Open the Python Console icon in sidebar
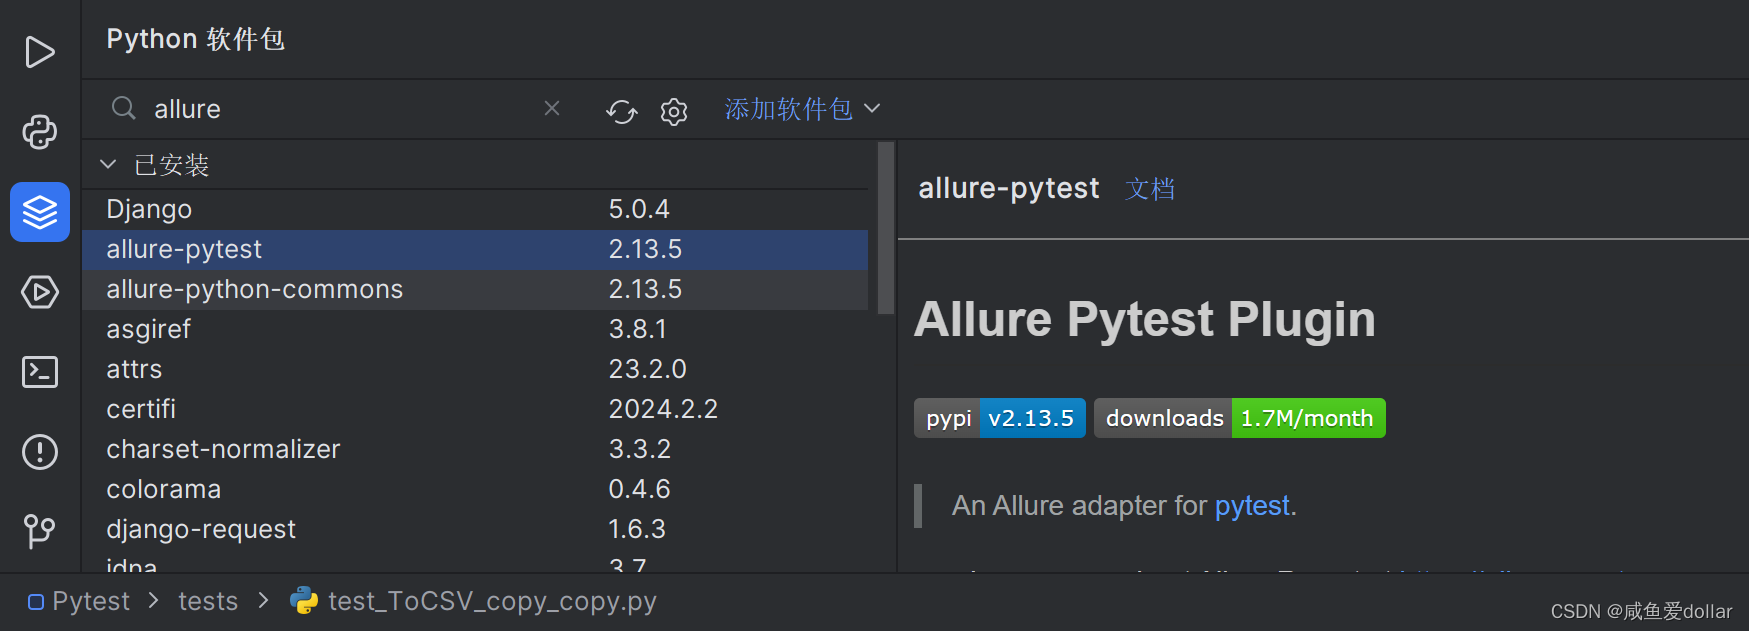Viewport: 1749px width, 631px height. tap(40, 132)
